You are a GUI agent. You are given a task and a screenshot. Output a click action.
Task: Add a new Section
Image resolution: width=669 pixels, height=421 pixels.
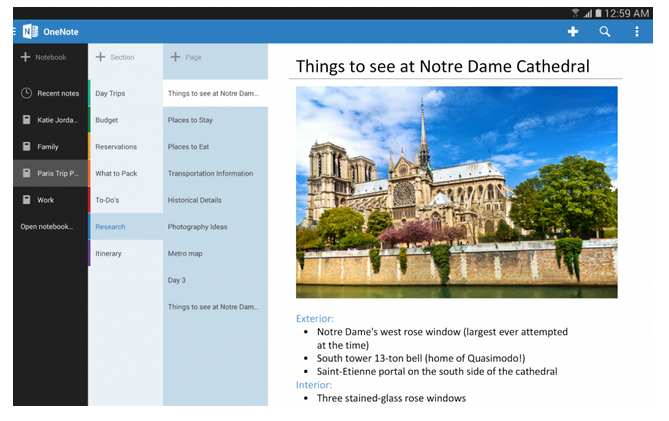coord(118,58)
